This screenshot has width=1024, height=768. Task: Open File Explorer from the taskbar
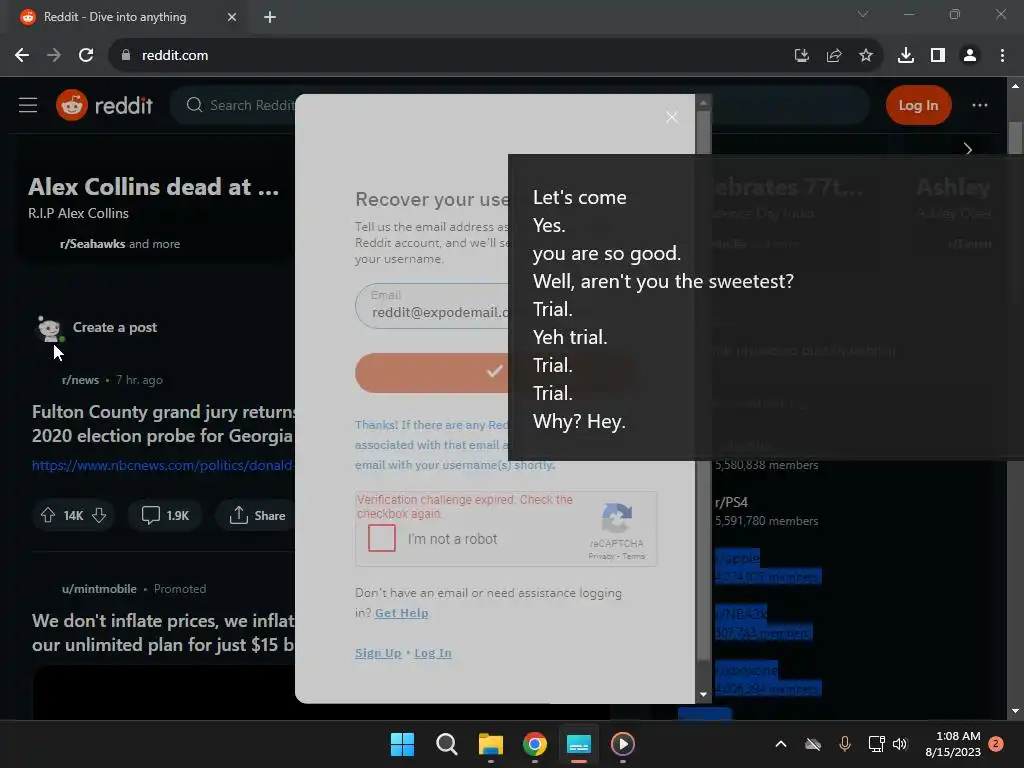pos(490,744)
